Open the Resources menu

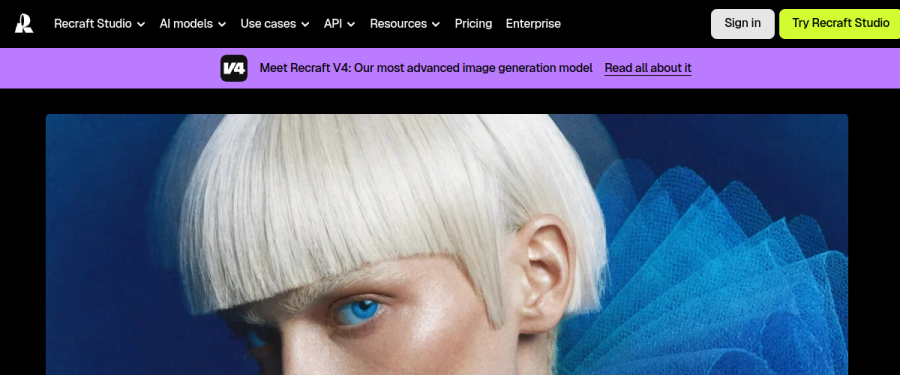[x=405, y=24]
